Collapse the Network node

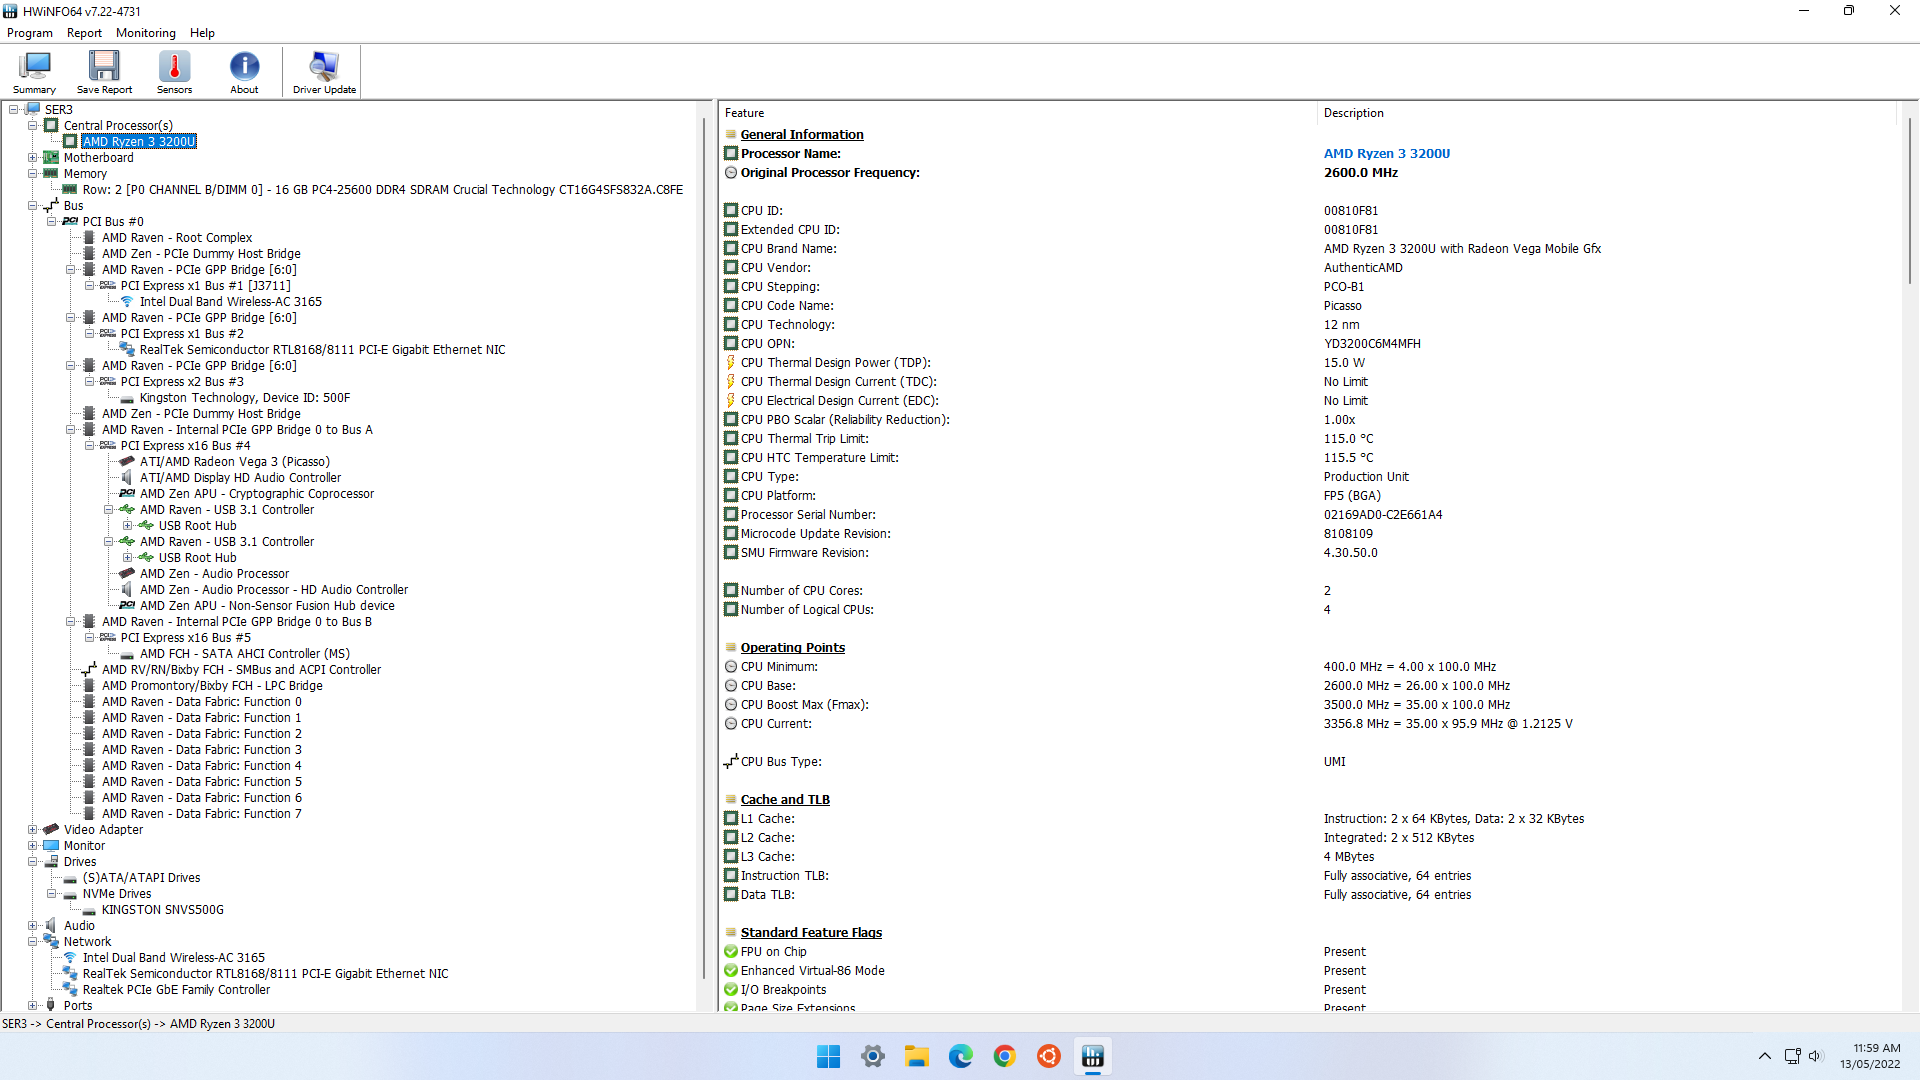click(x=33, y=942)
